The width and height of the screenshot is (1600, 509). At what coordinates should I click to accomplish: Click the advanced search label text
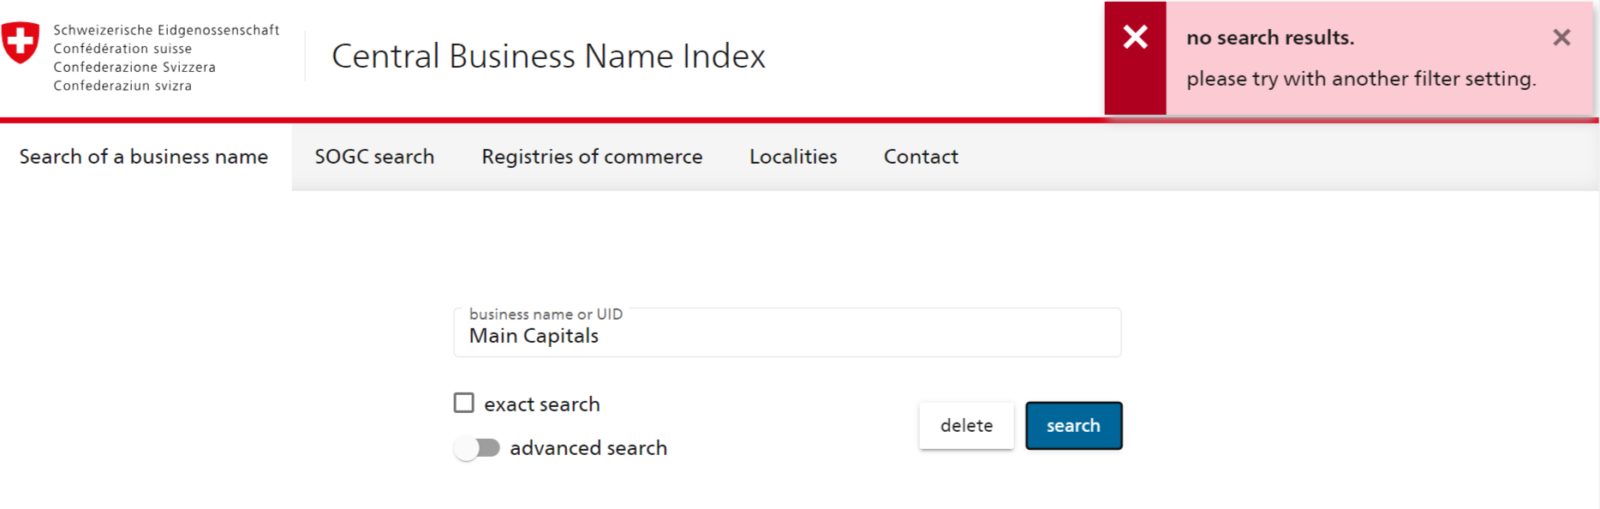point(588,448)
